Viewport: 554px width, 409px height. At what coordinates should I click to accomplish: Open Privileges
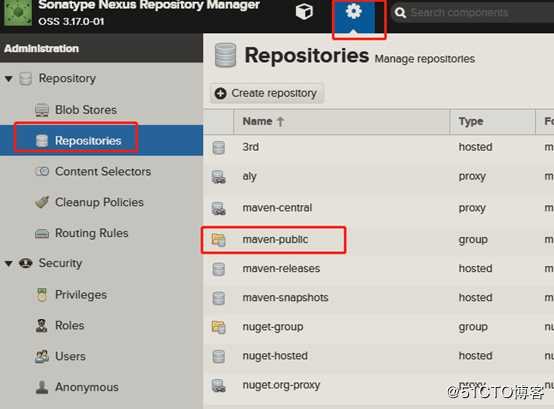(x=81, y=295)
